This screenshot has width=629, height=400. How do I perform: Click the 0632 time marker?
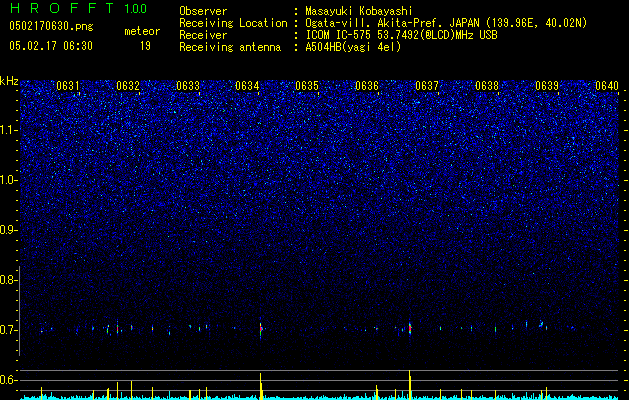click(x=128, y=86)
